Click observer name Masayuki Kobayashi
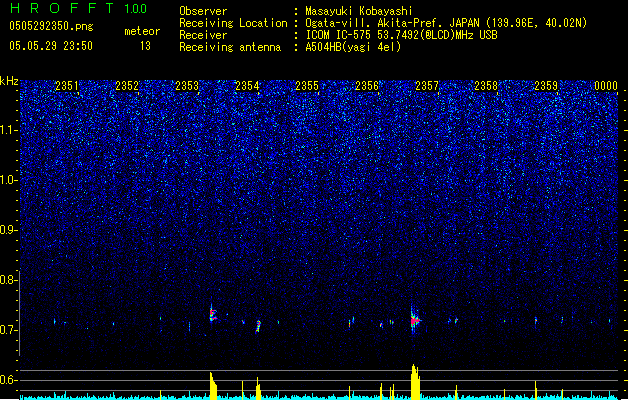 (359, 11)
